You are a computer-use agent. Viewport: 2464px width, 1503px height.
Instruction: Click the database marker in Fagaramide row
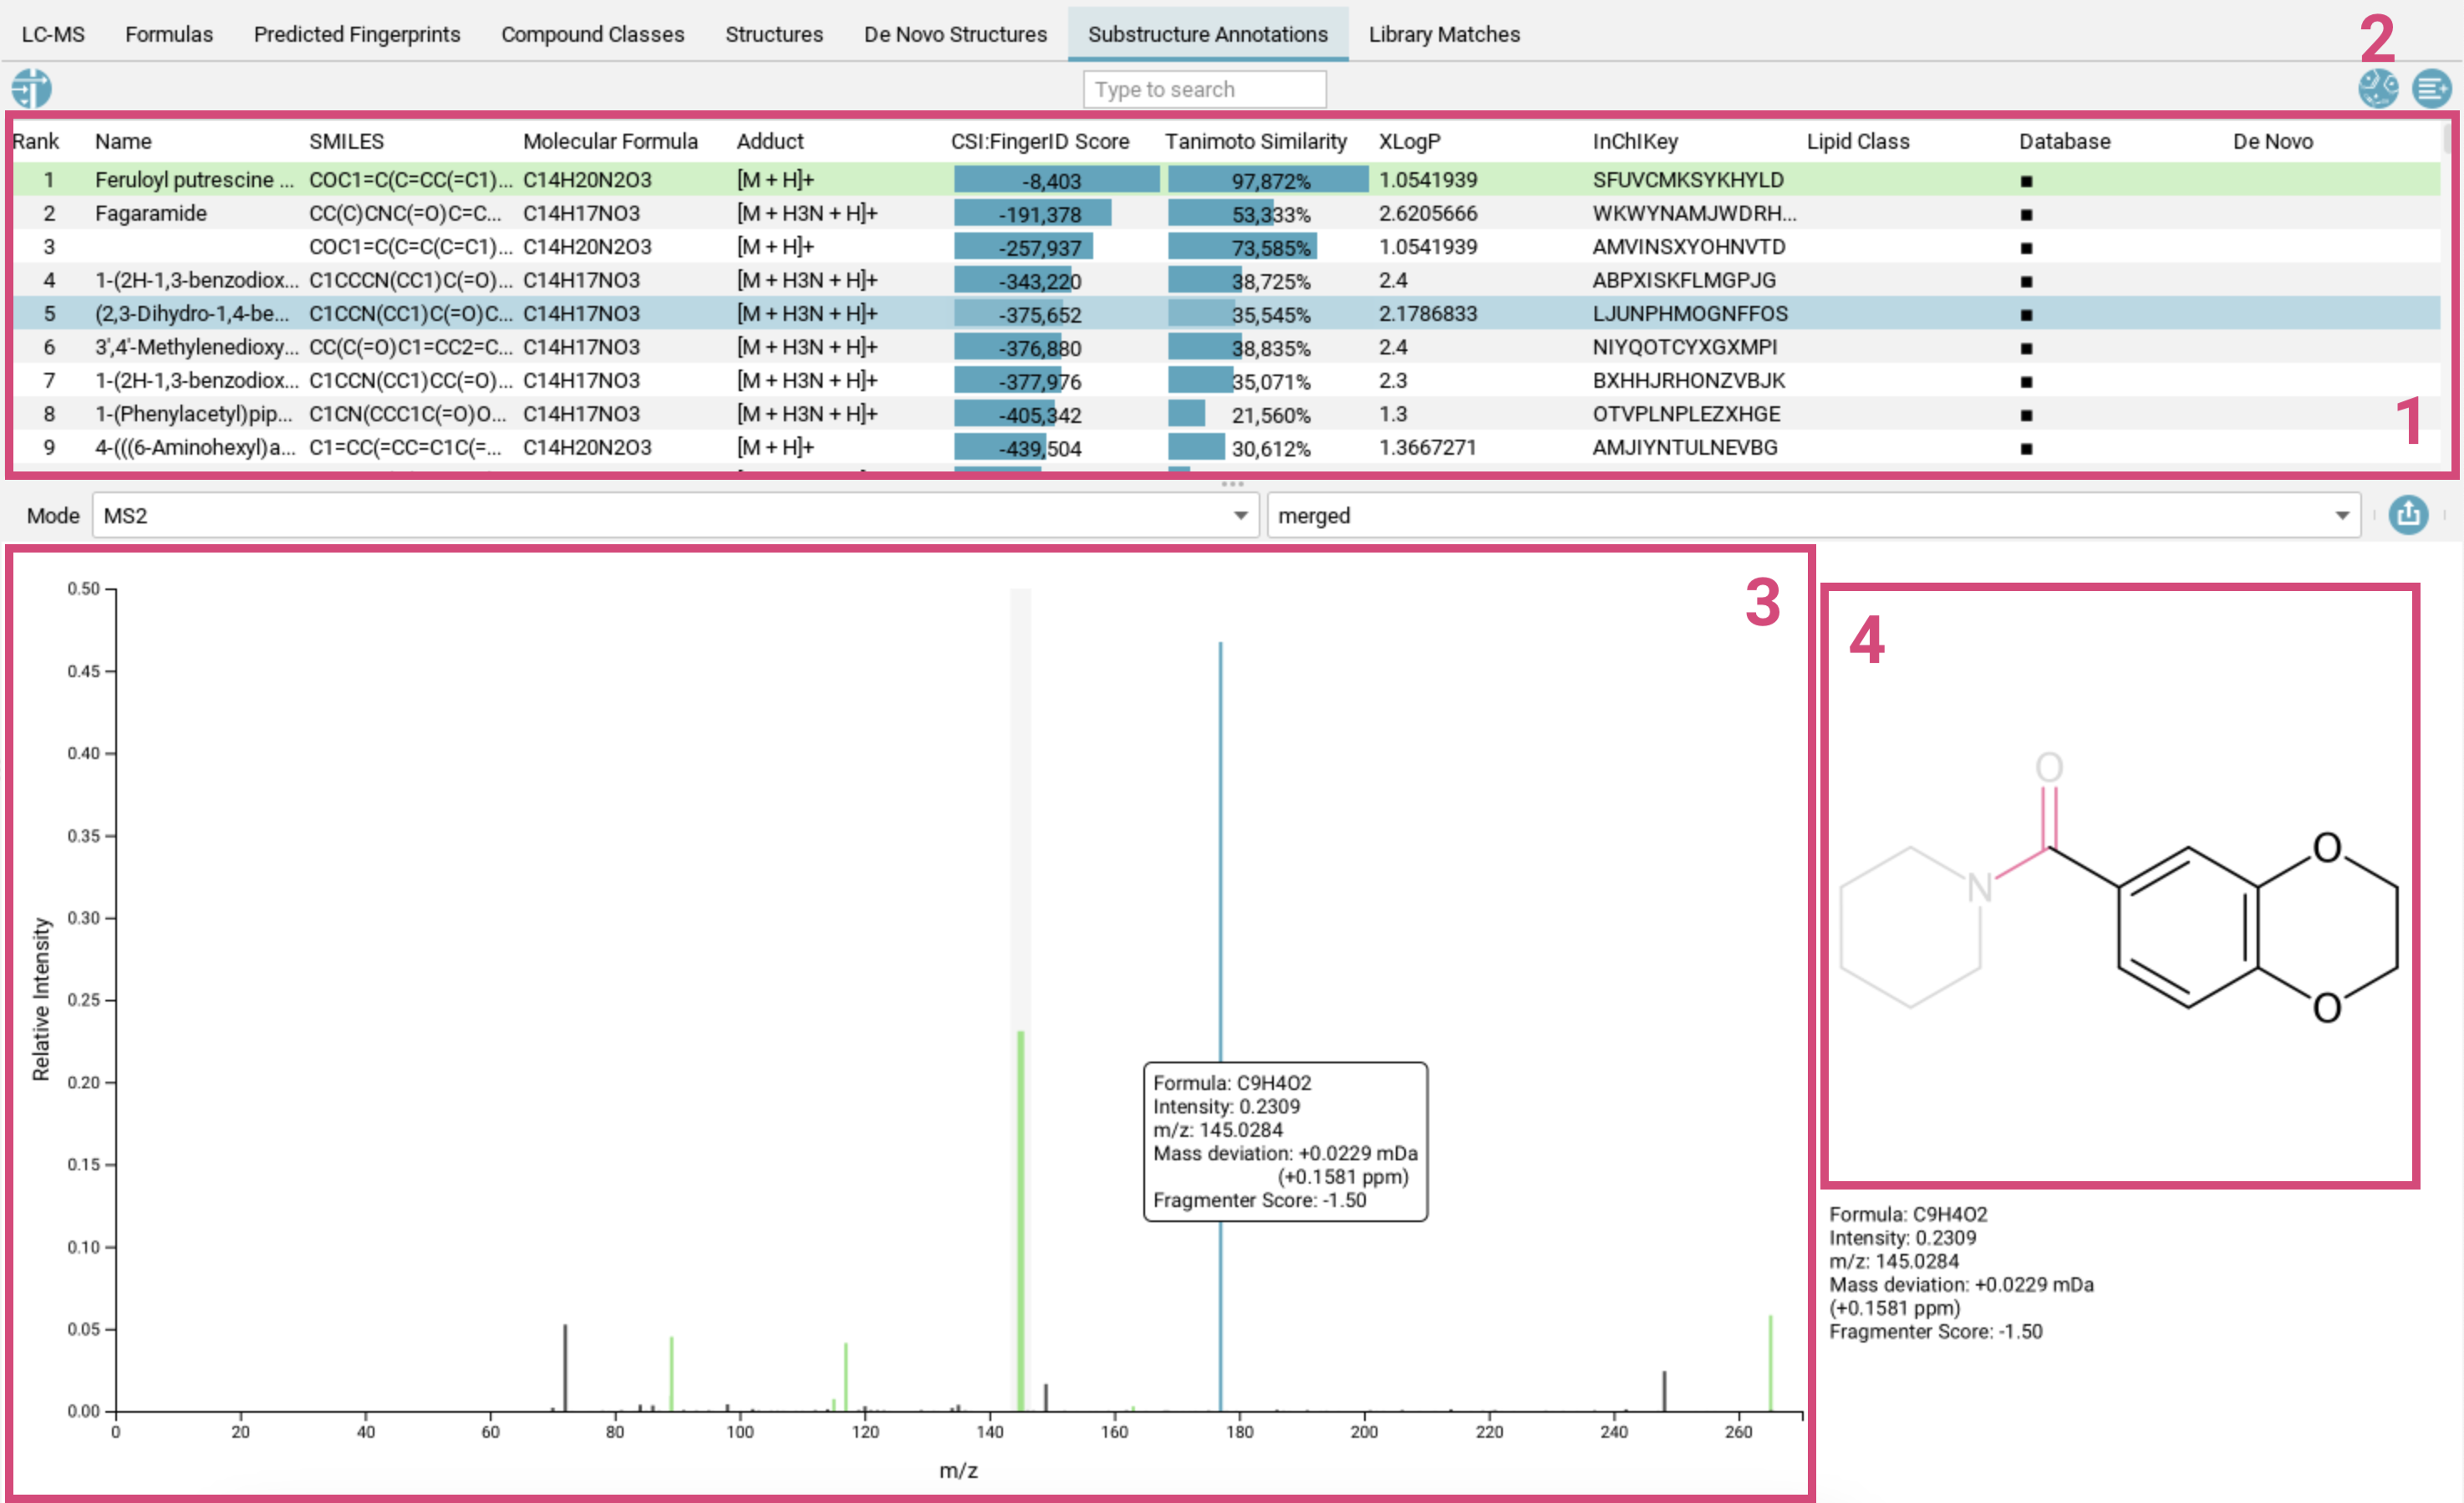[2026, 214]
